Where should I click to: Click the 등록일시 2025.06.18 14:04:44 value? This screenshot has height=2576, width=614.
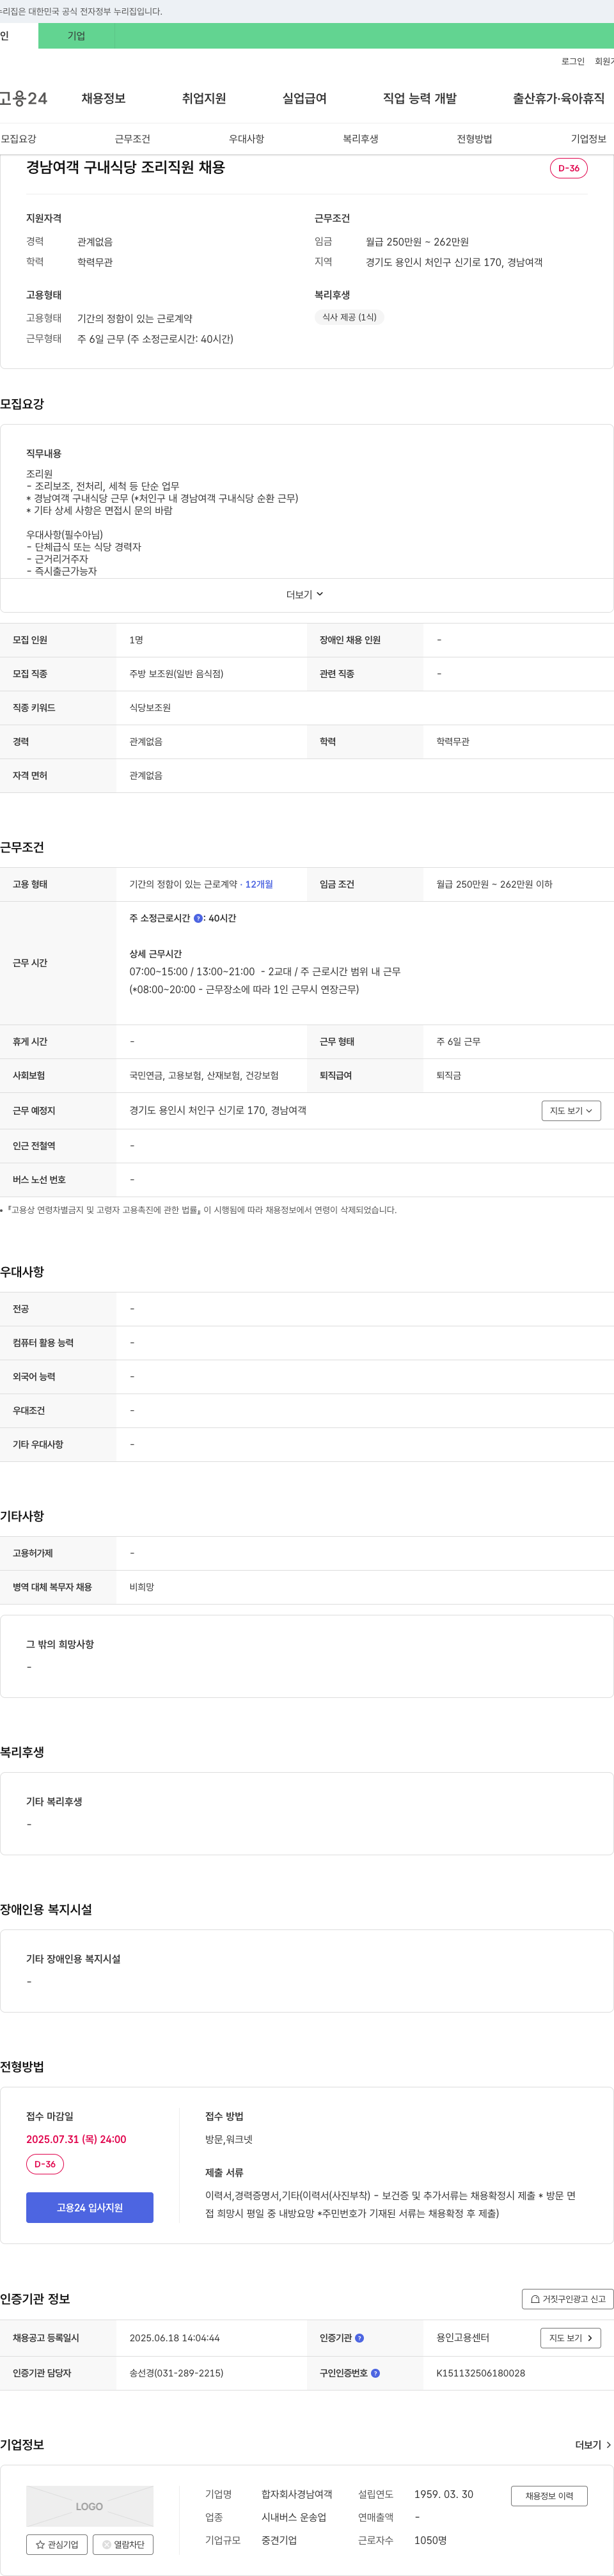point(174,2338)
